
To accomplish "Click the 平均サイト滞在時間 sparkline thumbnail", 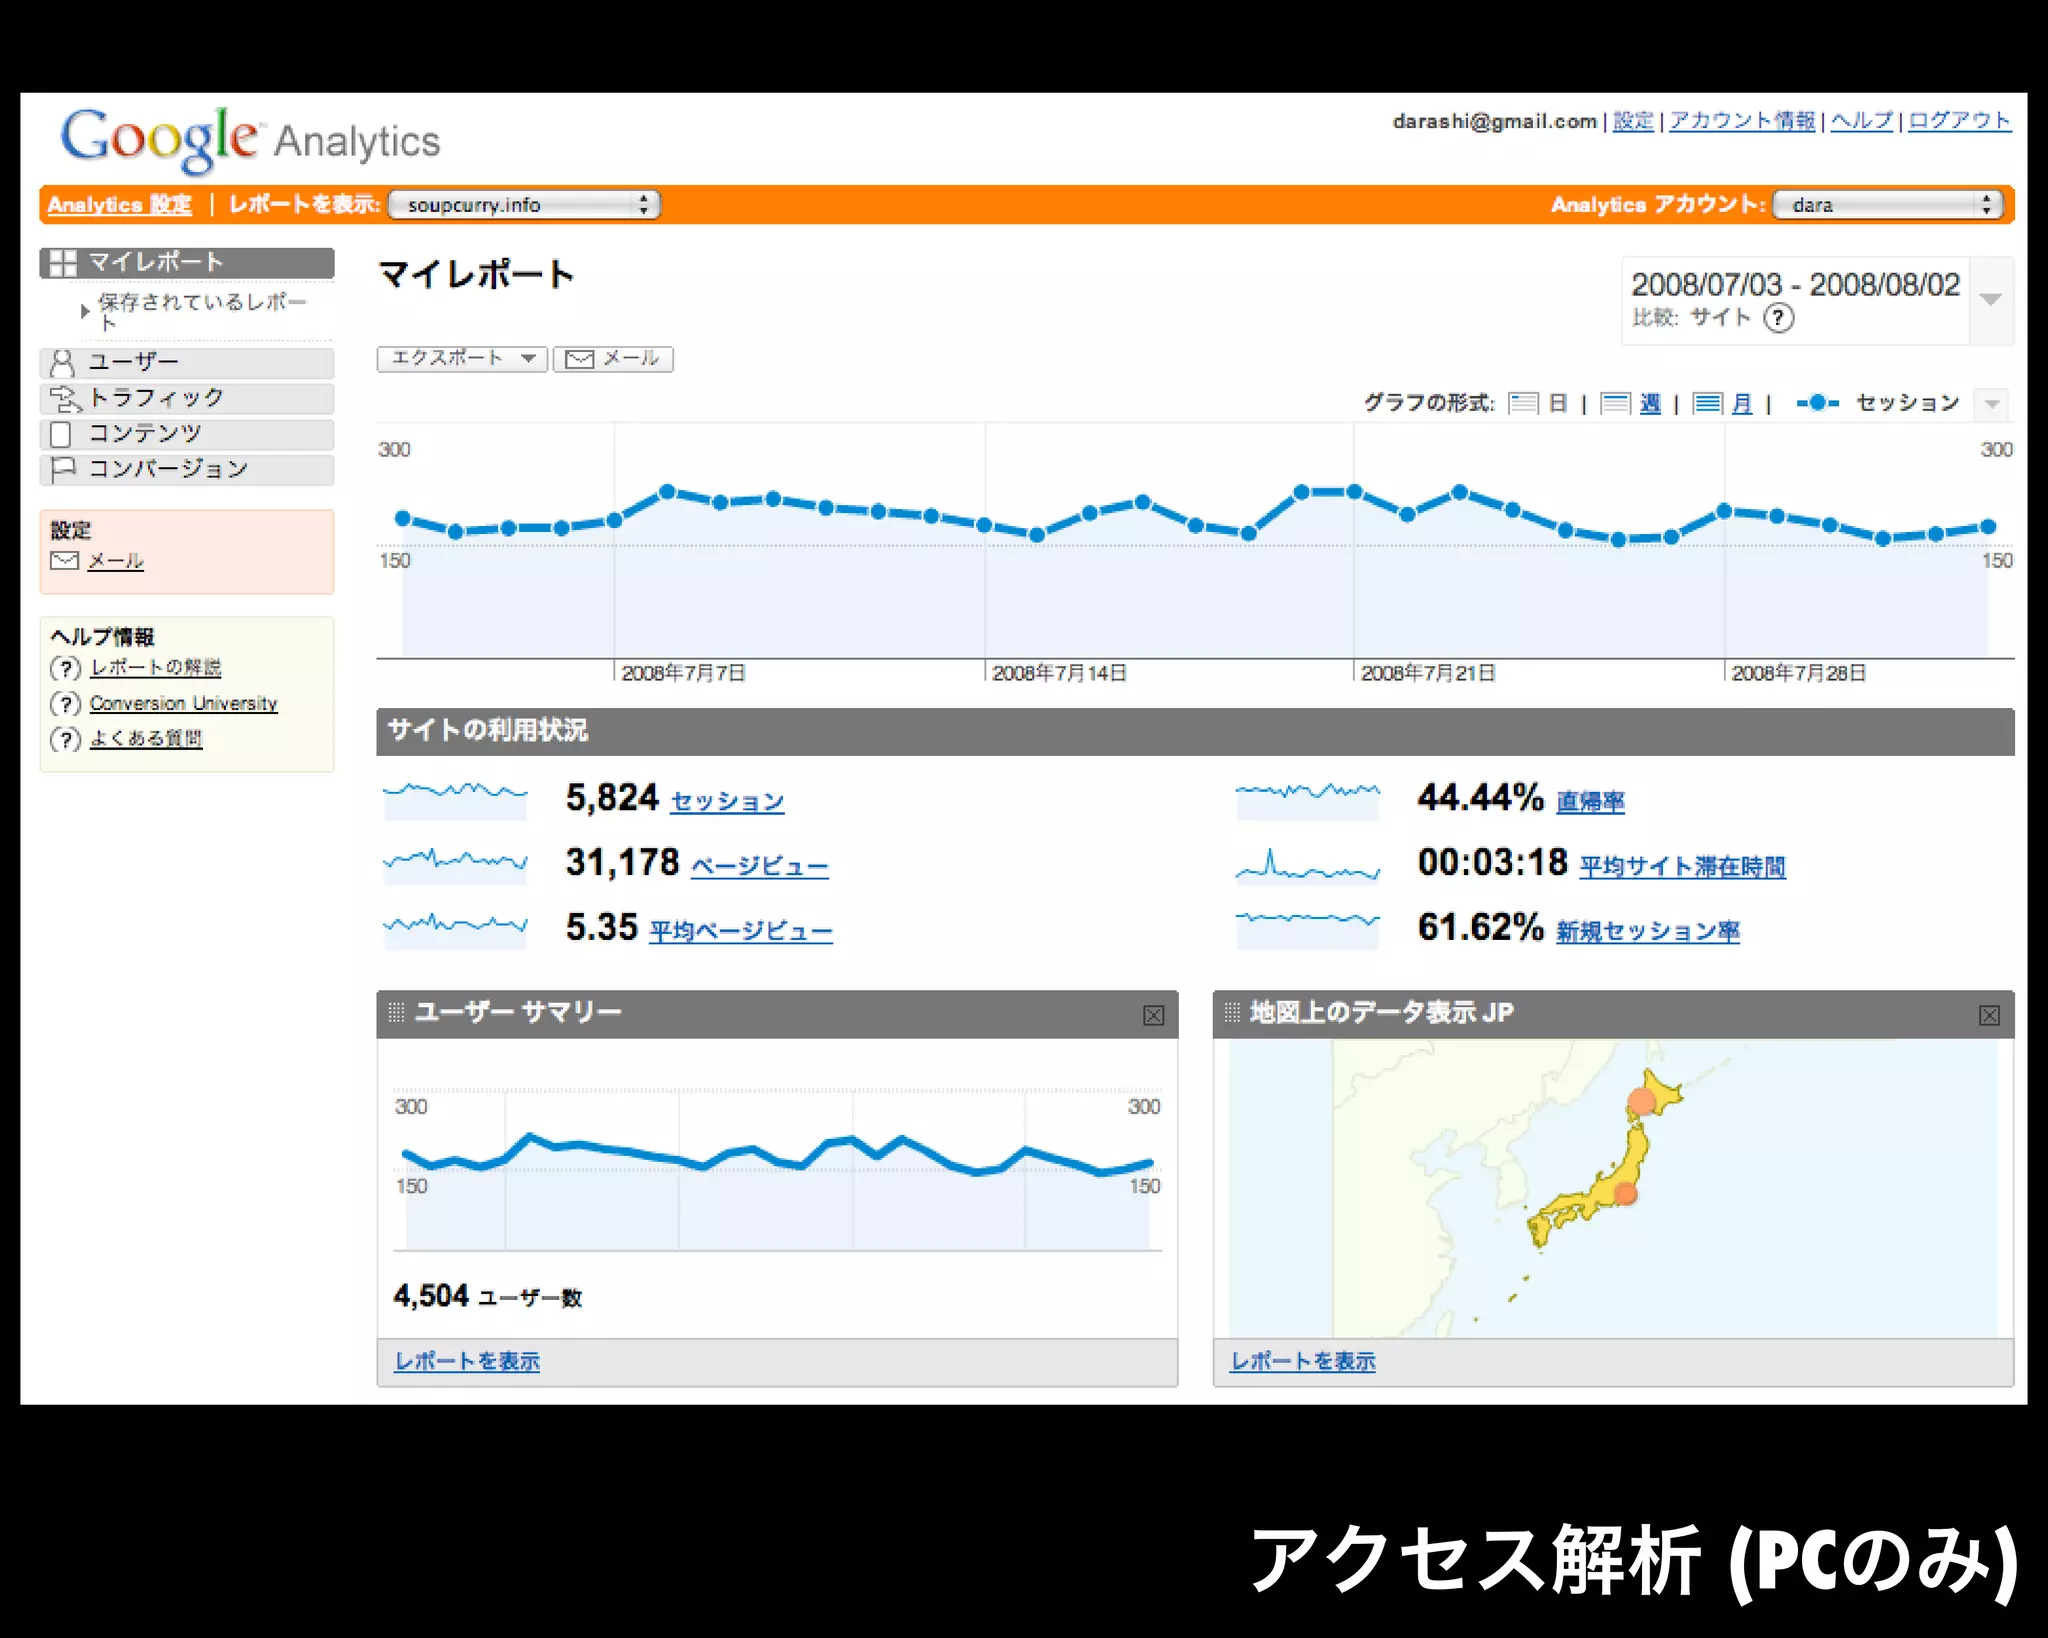I will tap(1308, 865).
